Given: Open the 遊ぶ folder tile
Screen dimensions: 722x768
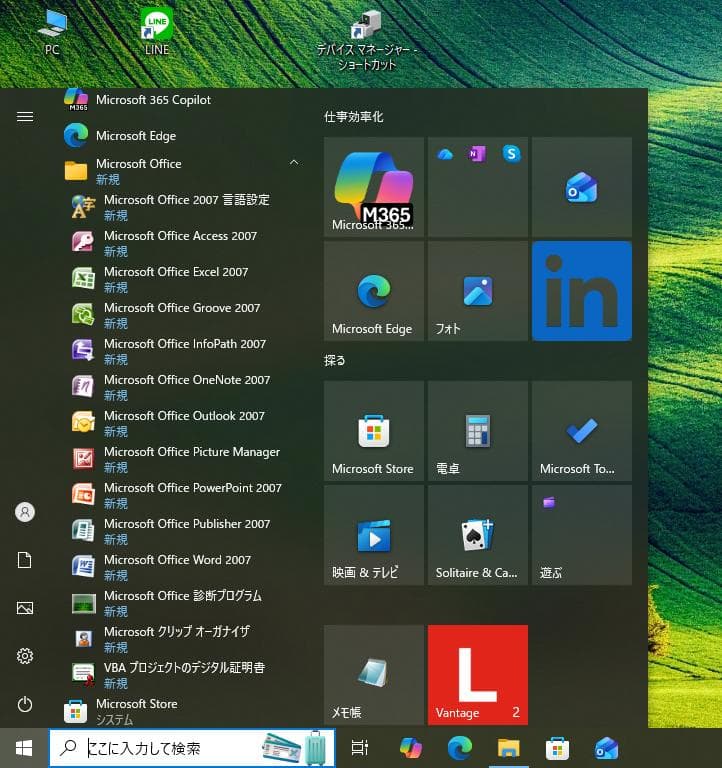Looking at the screenshot, I should point(581,535).
